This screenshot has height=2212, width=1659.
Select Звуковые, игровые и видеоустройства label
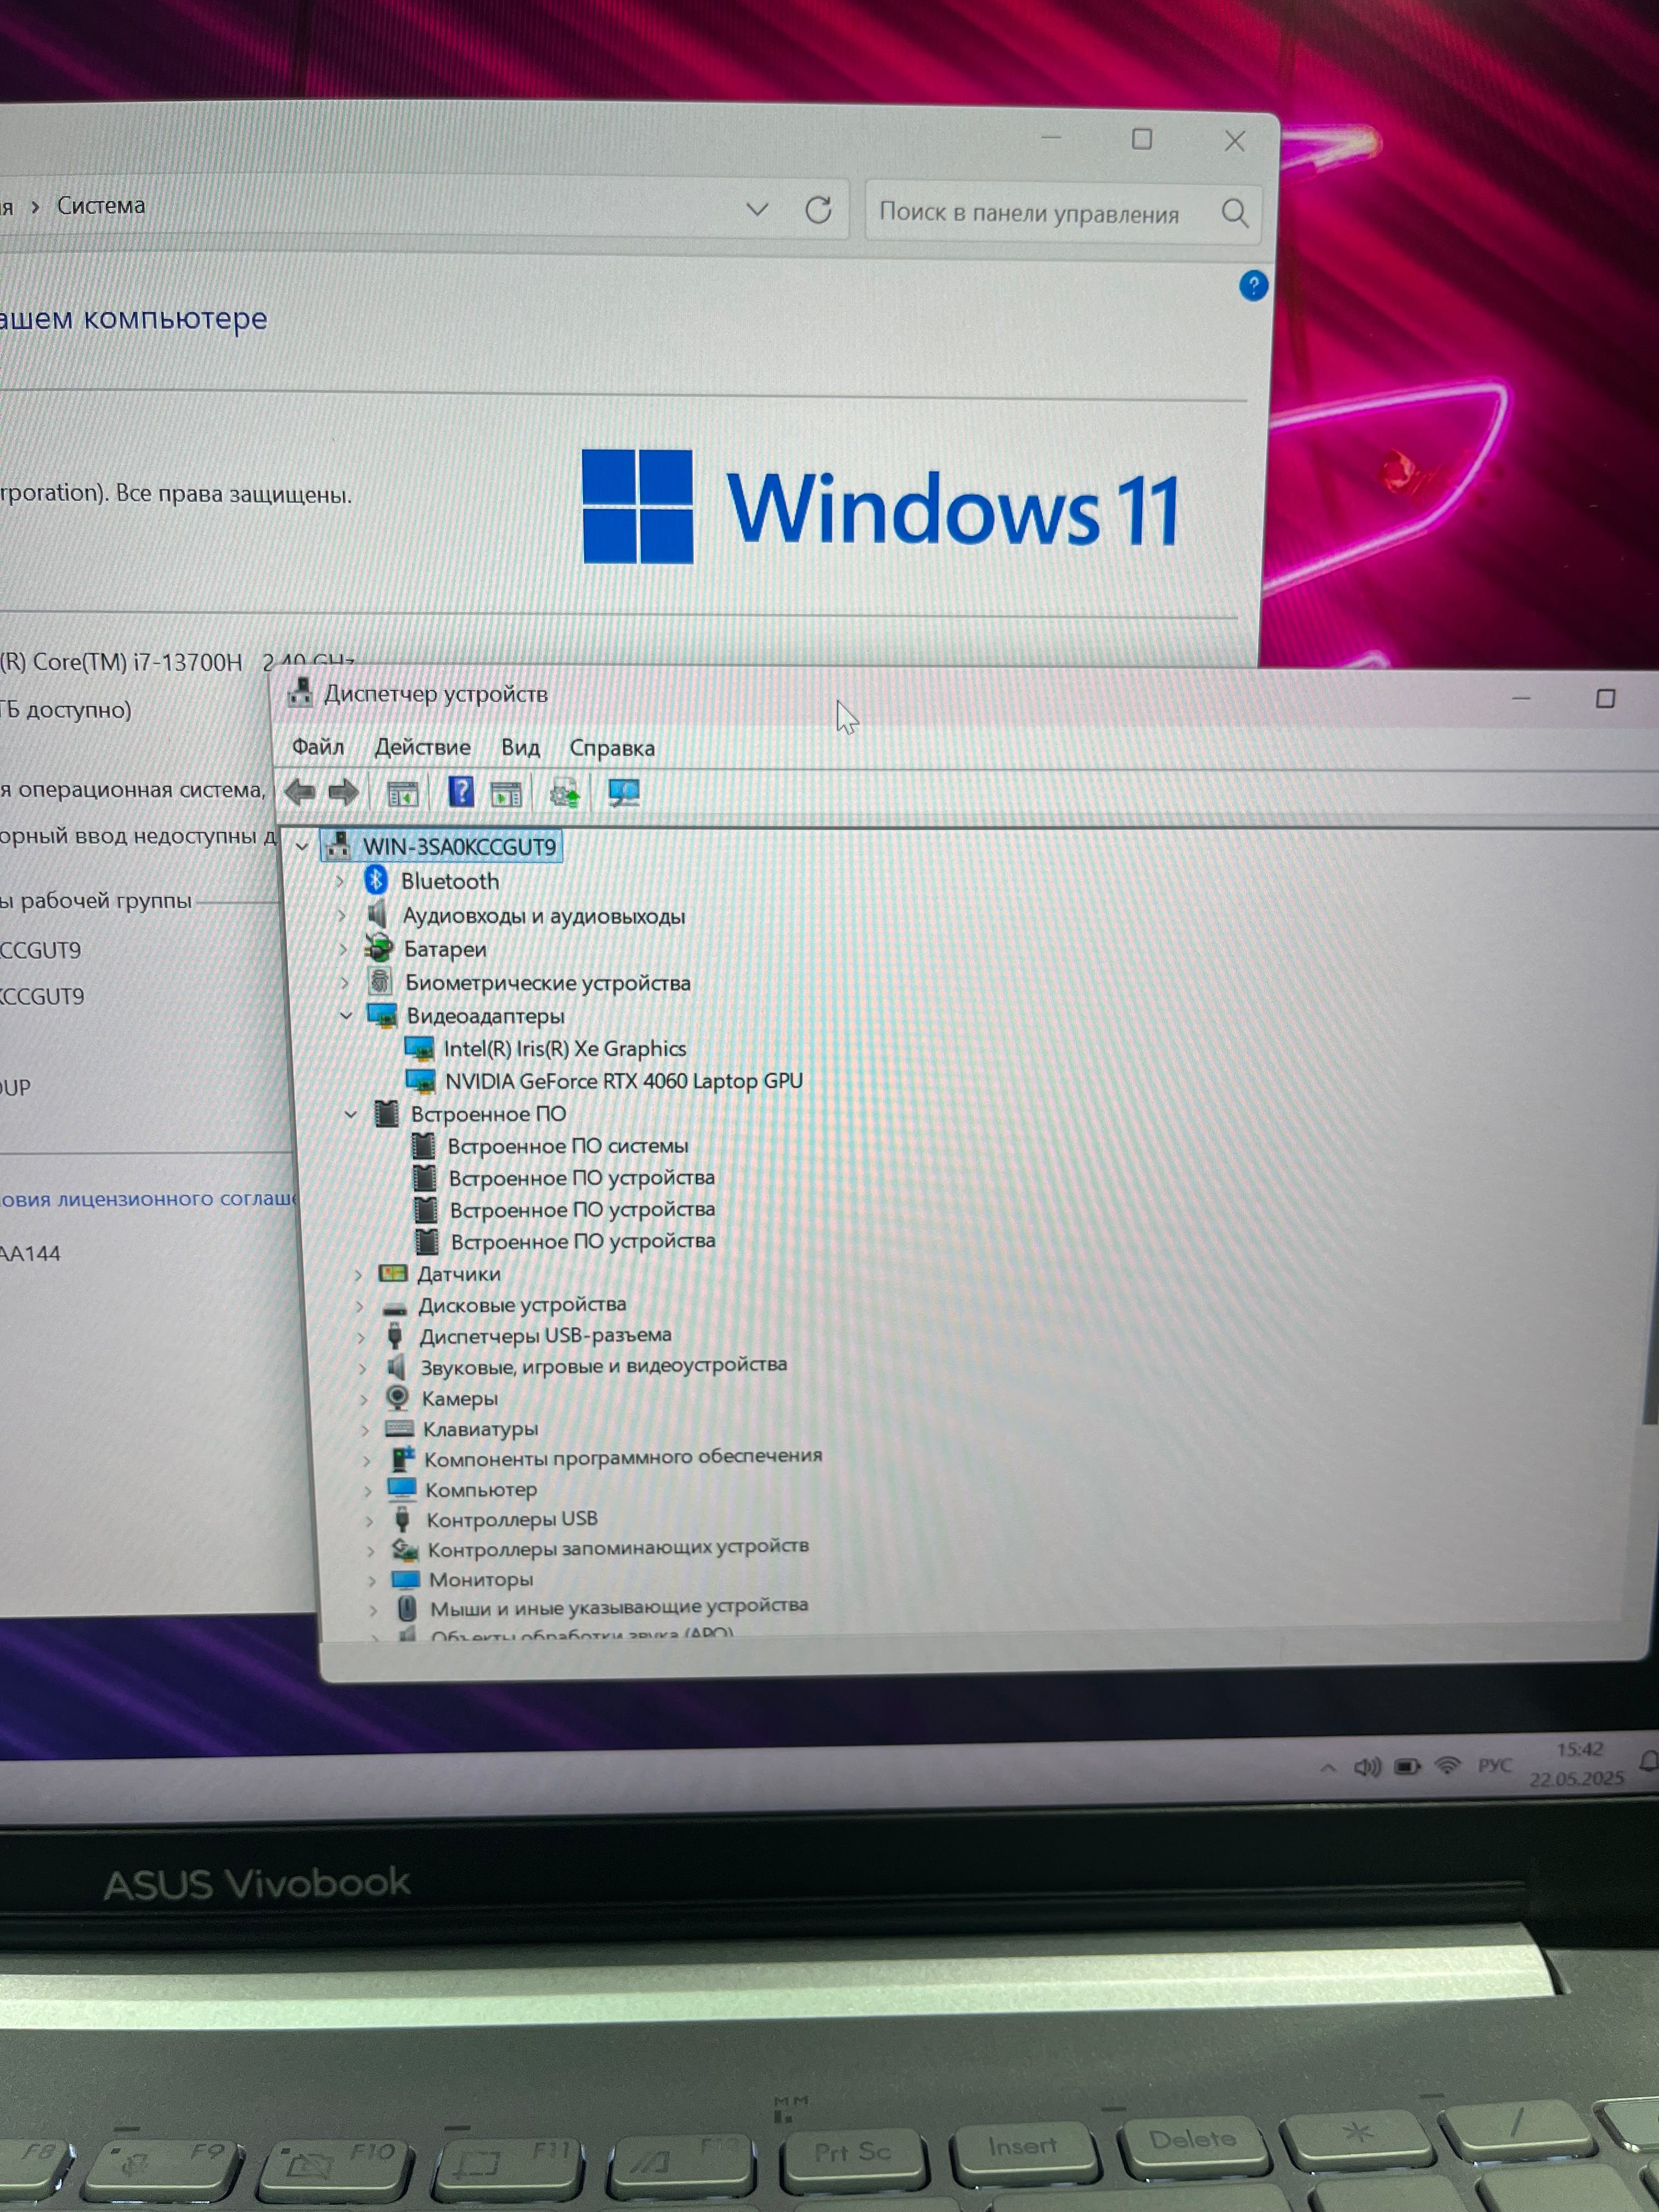pos(604,1365)
